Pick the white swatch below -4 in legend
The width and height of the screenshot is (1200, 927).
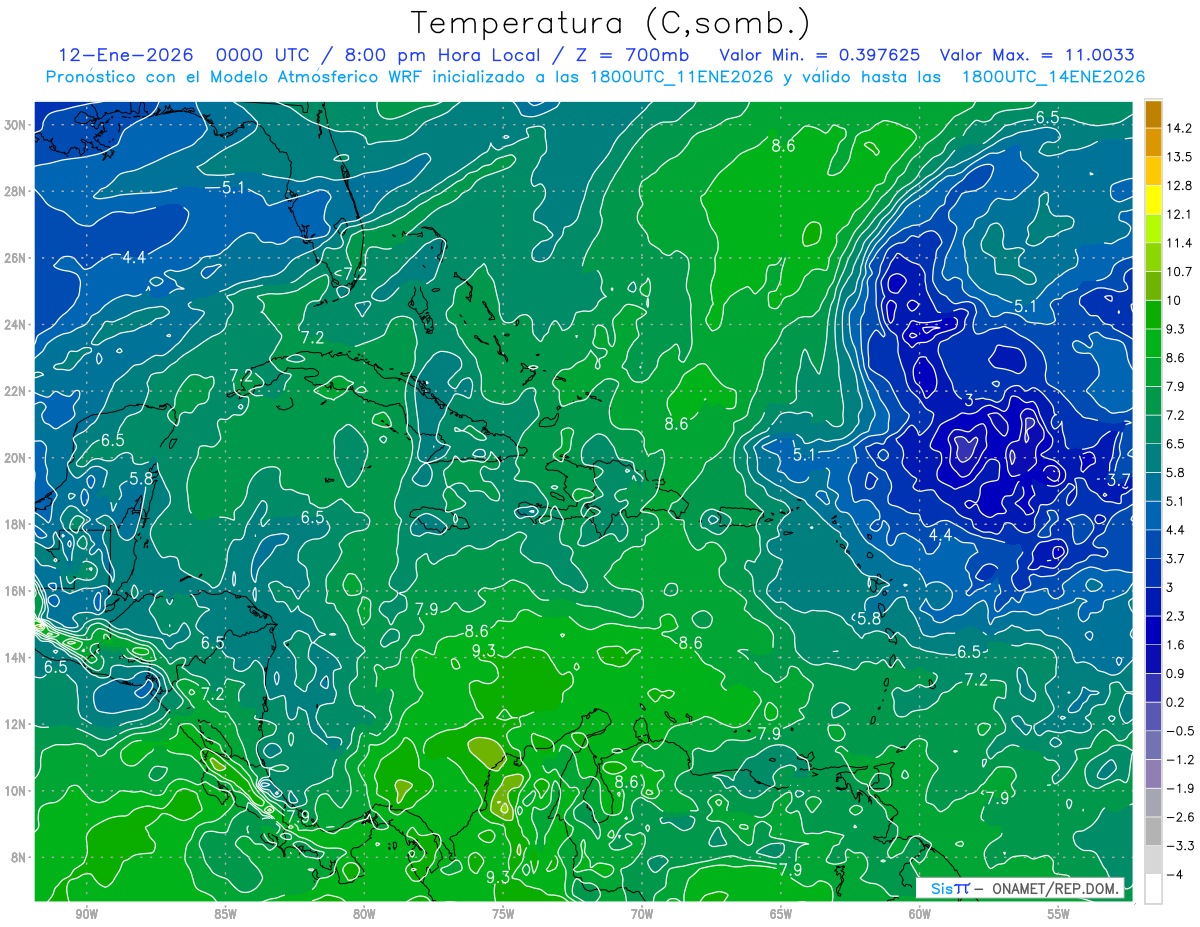1153,888
